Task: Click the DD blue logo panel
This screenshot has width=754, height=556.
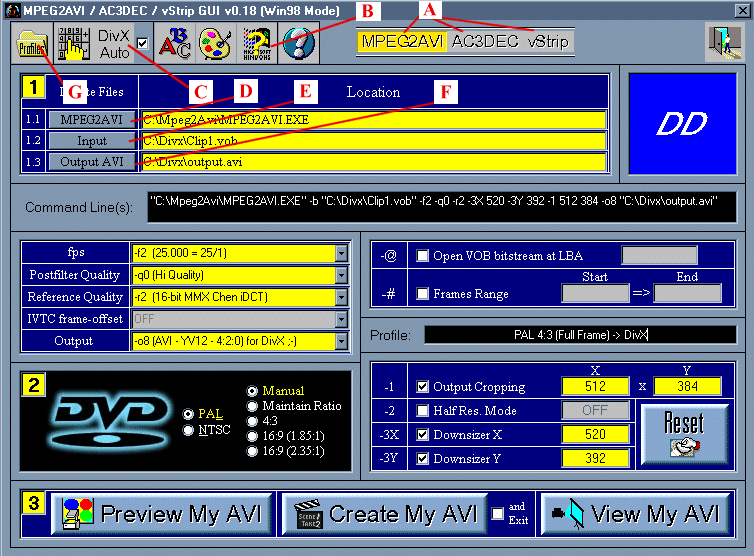Action: 682,124
